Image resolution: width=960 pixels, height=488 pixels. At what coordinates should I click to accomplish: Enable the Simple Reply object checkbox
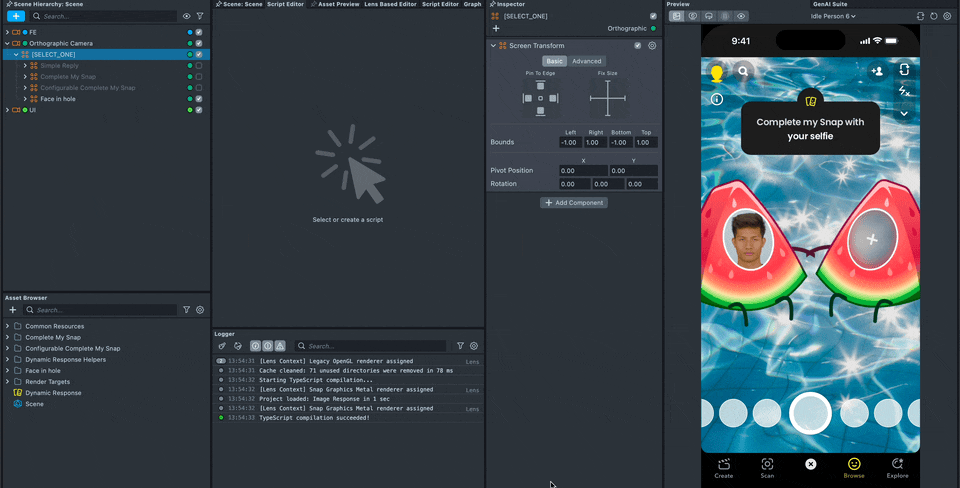click(x=199, y=65)
